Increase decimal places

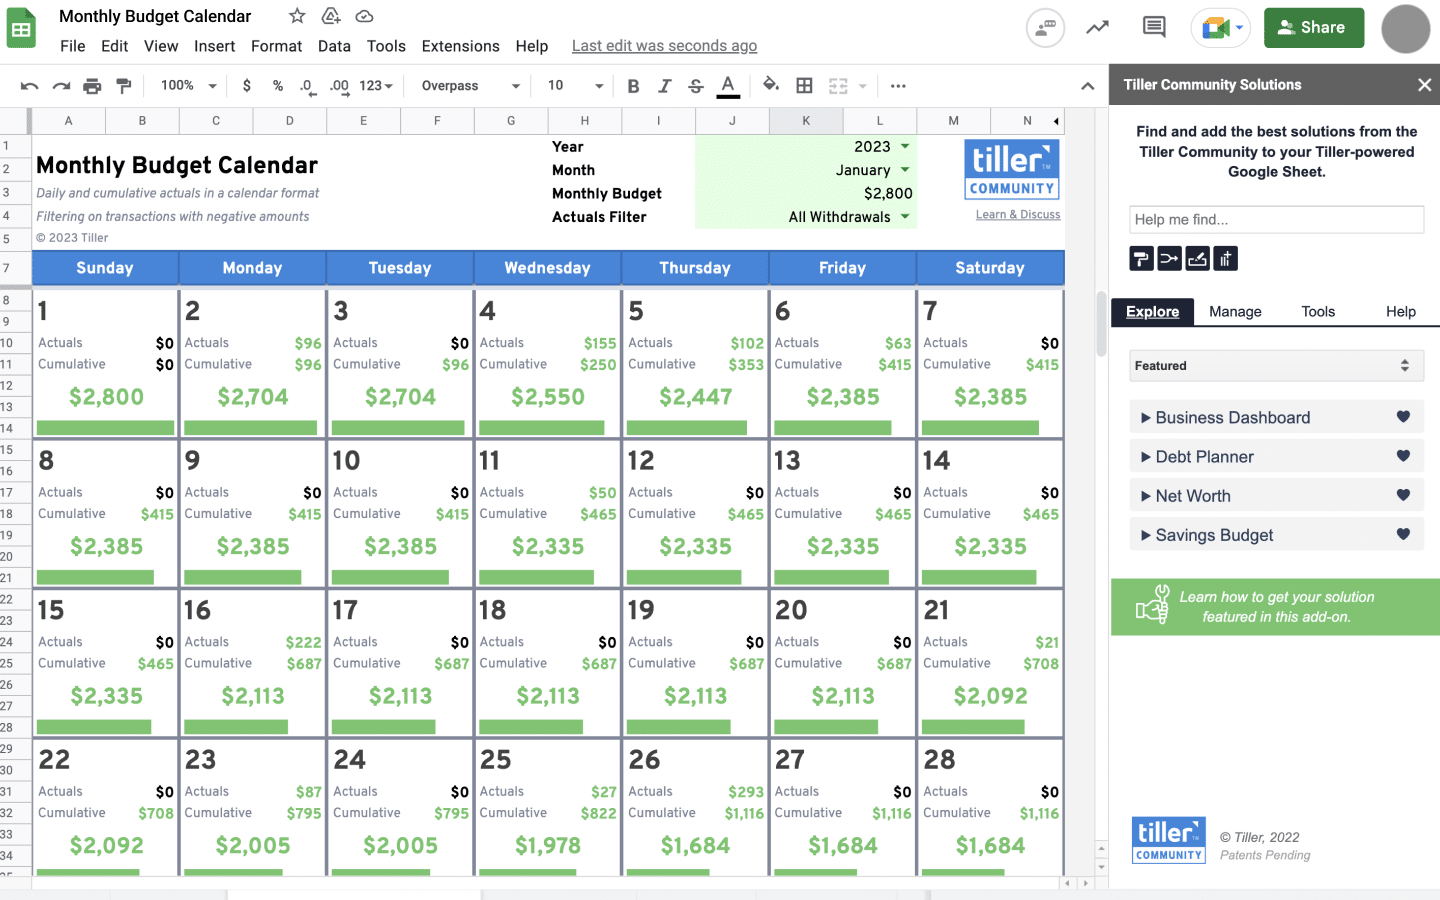coord(340,86)
